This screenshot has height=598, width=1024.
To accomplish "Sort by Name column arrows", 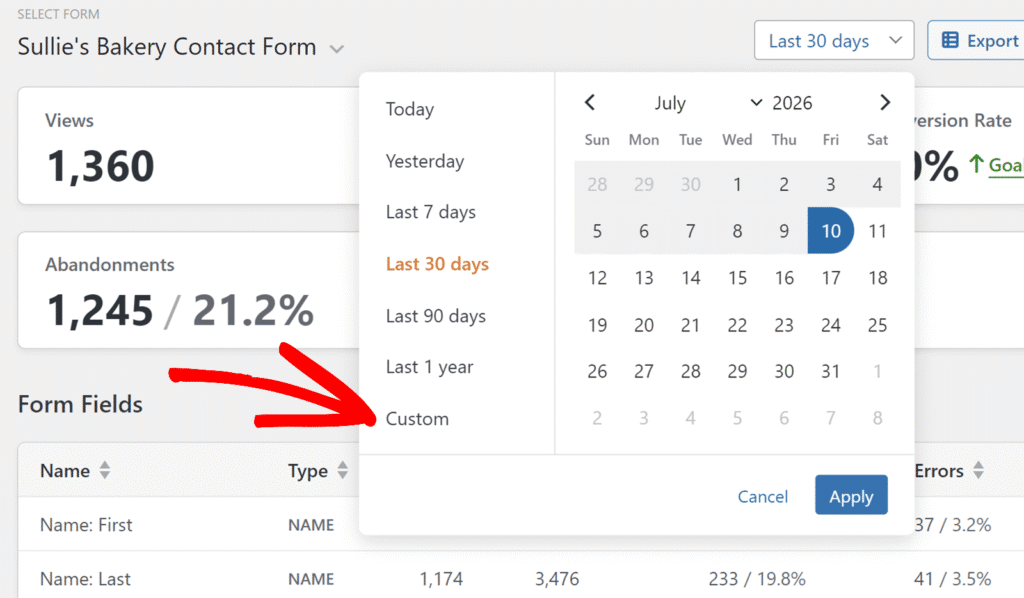I will (104, 470).
